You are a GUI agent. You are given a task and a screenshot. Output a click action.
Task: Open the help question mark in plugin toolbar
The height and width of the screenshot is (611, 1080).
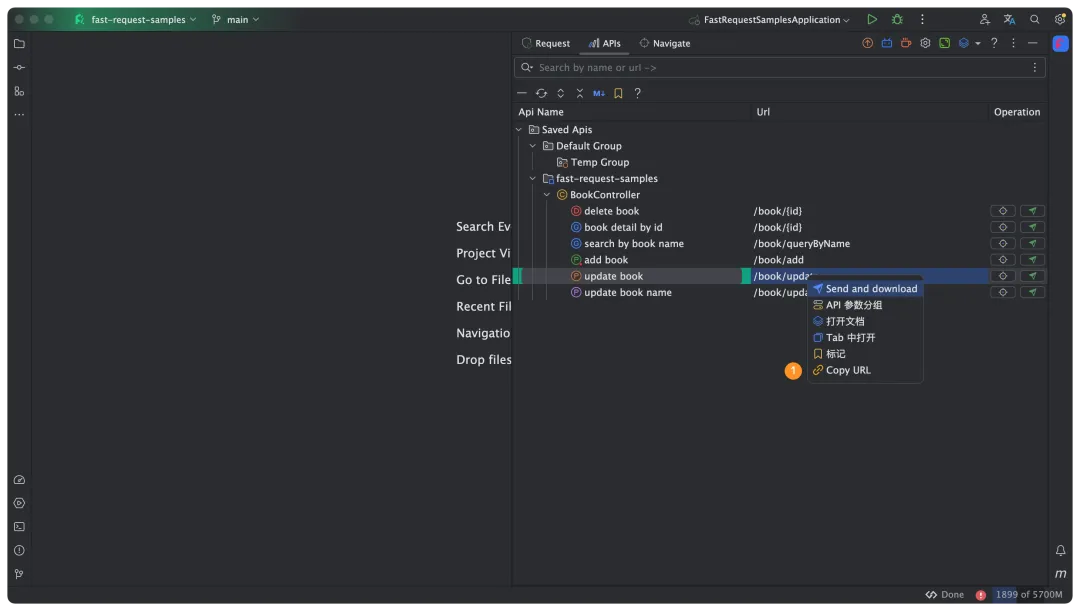(994, 43)
